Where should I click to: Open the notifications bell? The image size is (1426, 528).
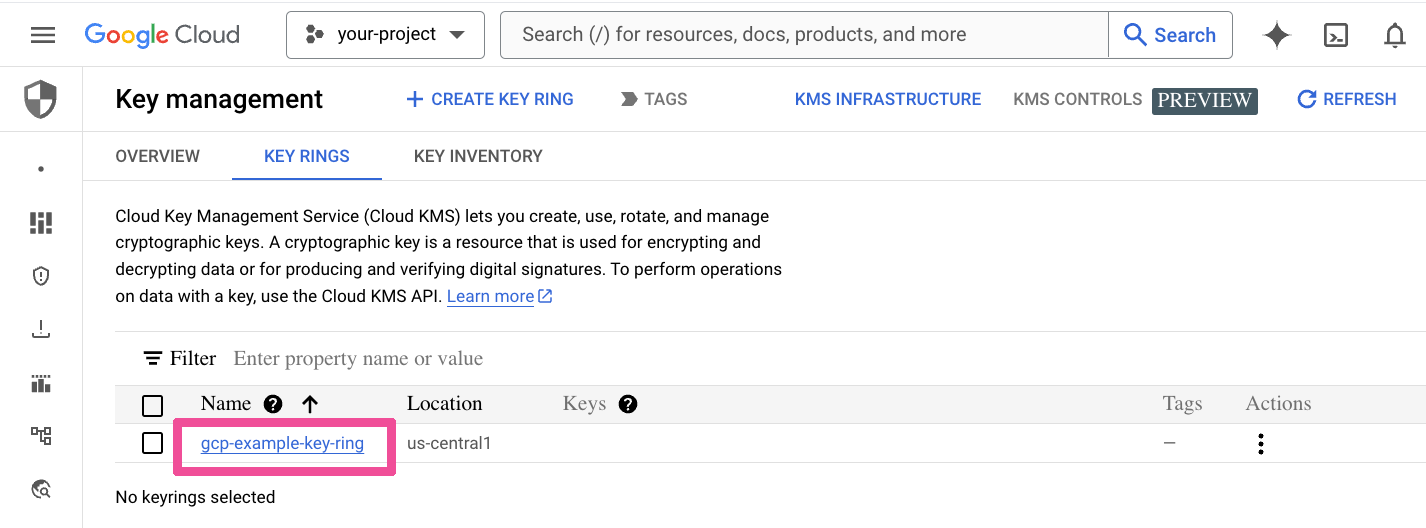tap(1394, 35)
